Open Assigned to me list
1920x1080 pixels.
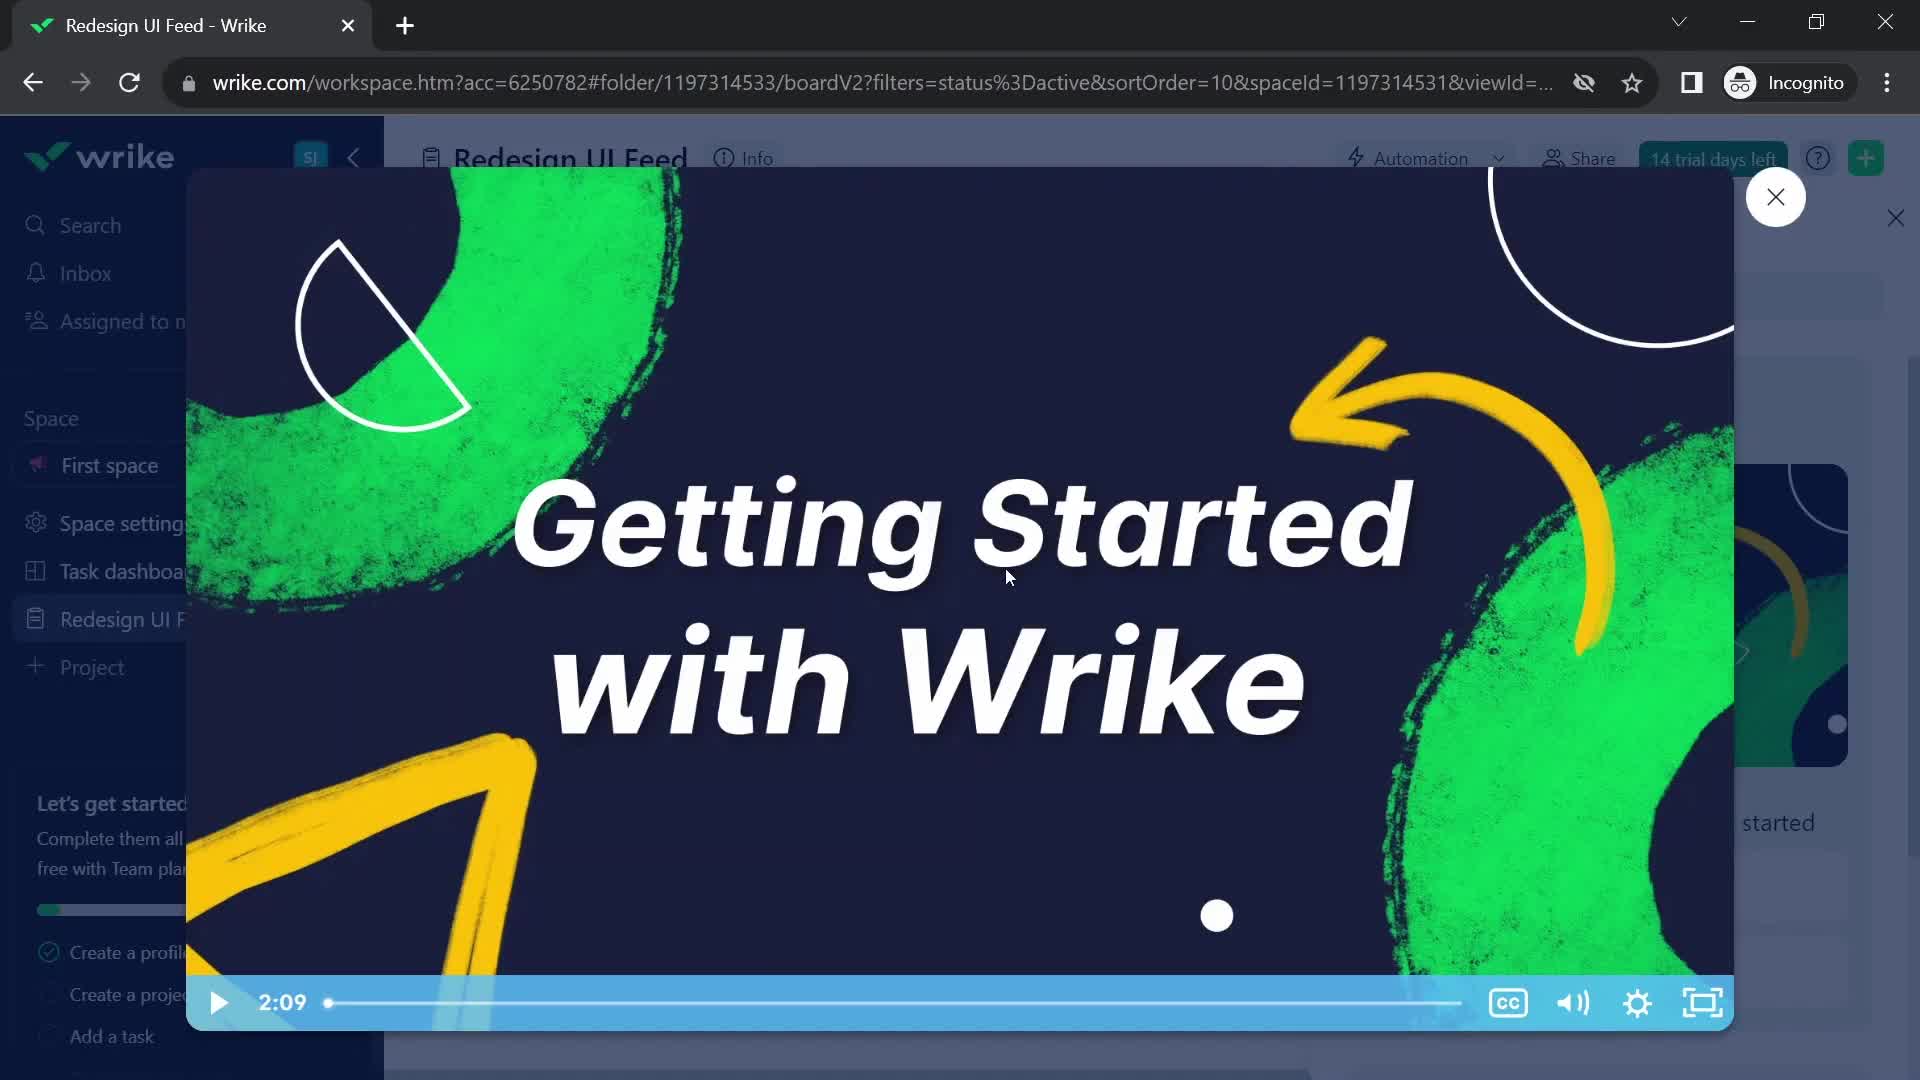104,322
